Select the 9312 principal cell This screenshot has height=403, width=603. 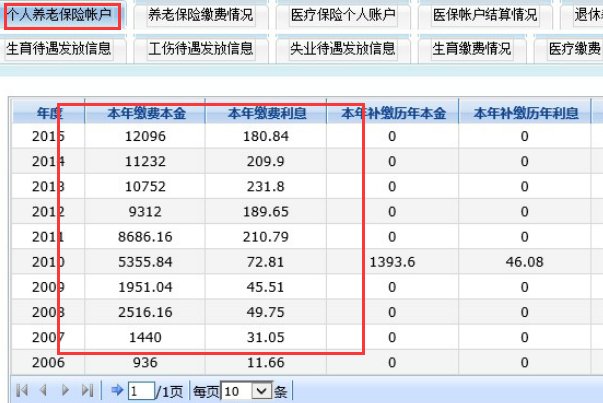145,211
